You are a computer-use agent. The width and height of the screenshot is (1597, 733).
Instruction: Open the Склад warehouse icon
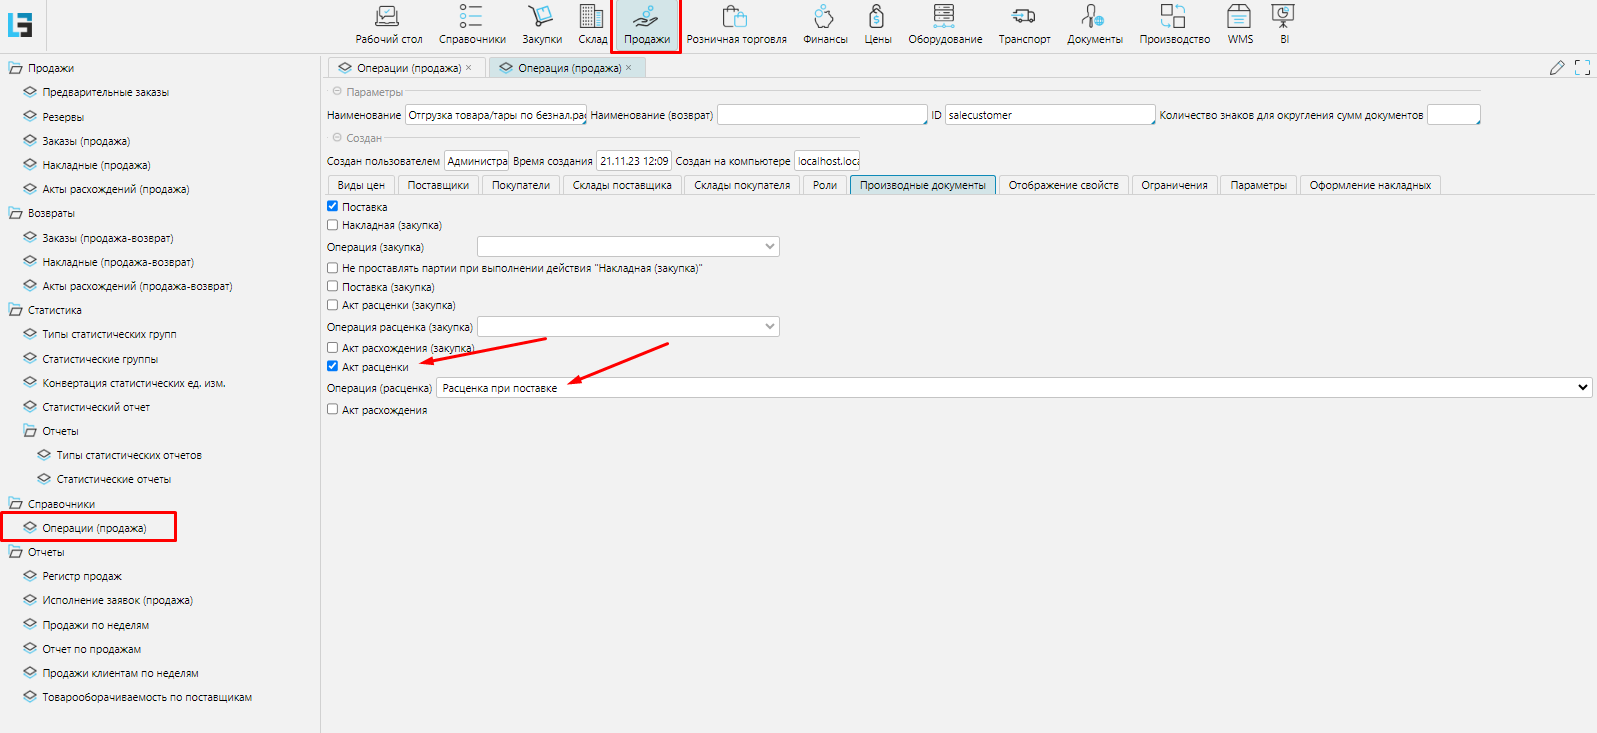pyautogui.click(x=592, y=18)
